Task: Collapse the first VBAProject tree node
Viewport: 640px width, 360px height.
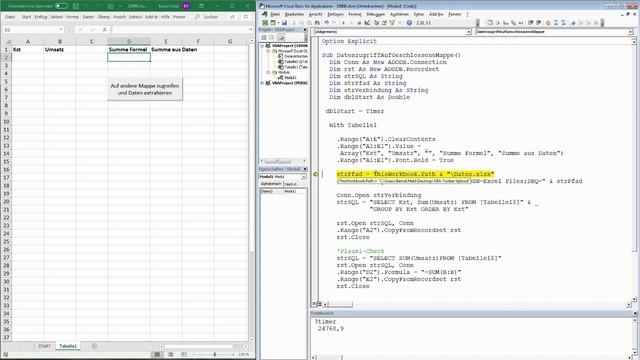Action: (262, 46)
